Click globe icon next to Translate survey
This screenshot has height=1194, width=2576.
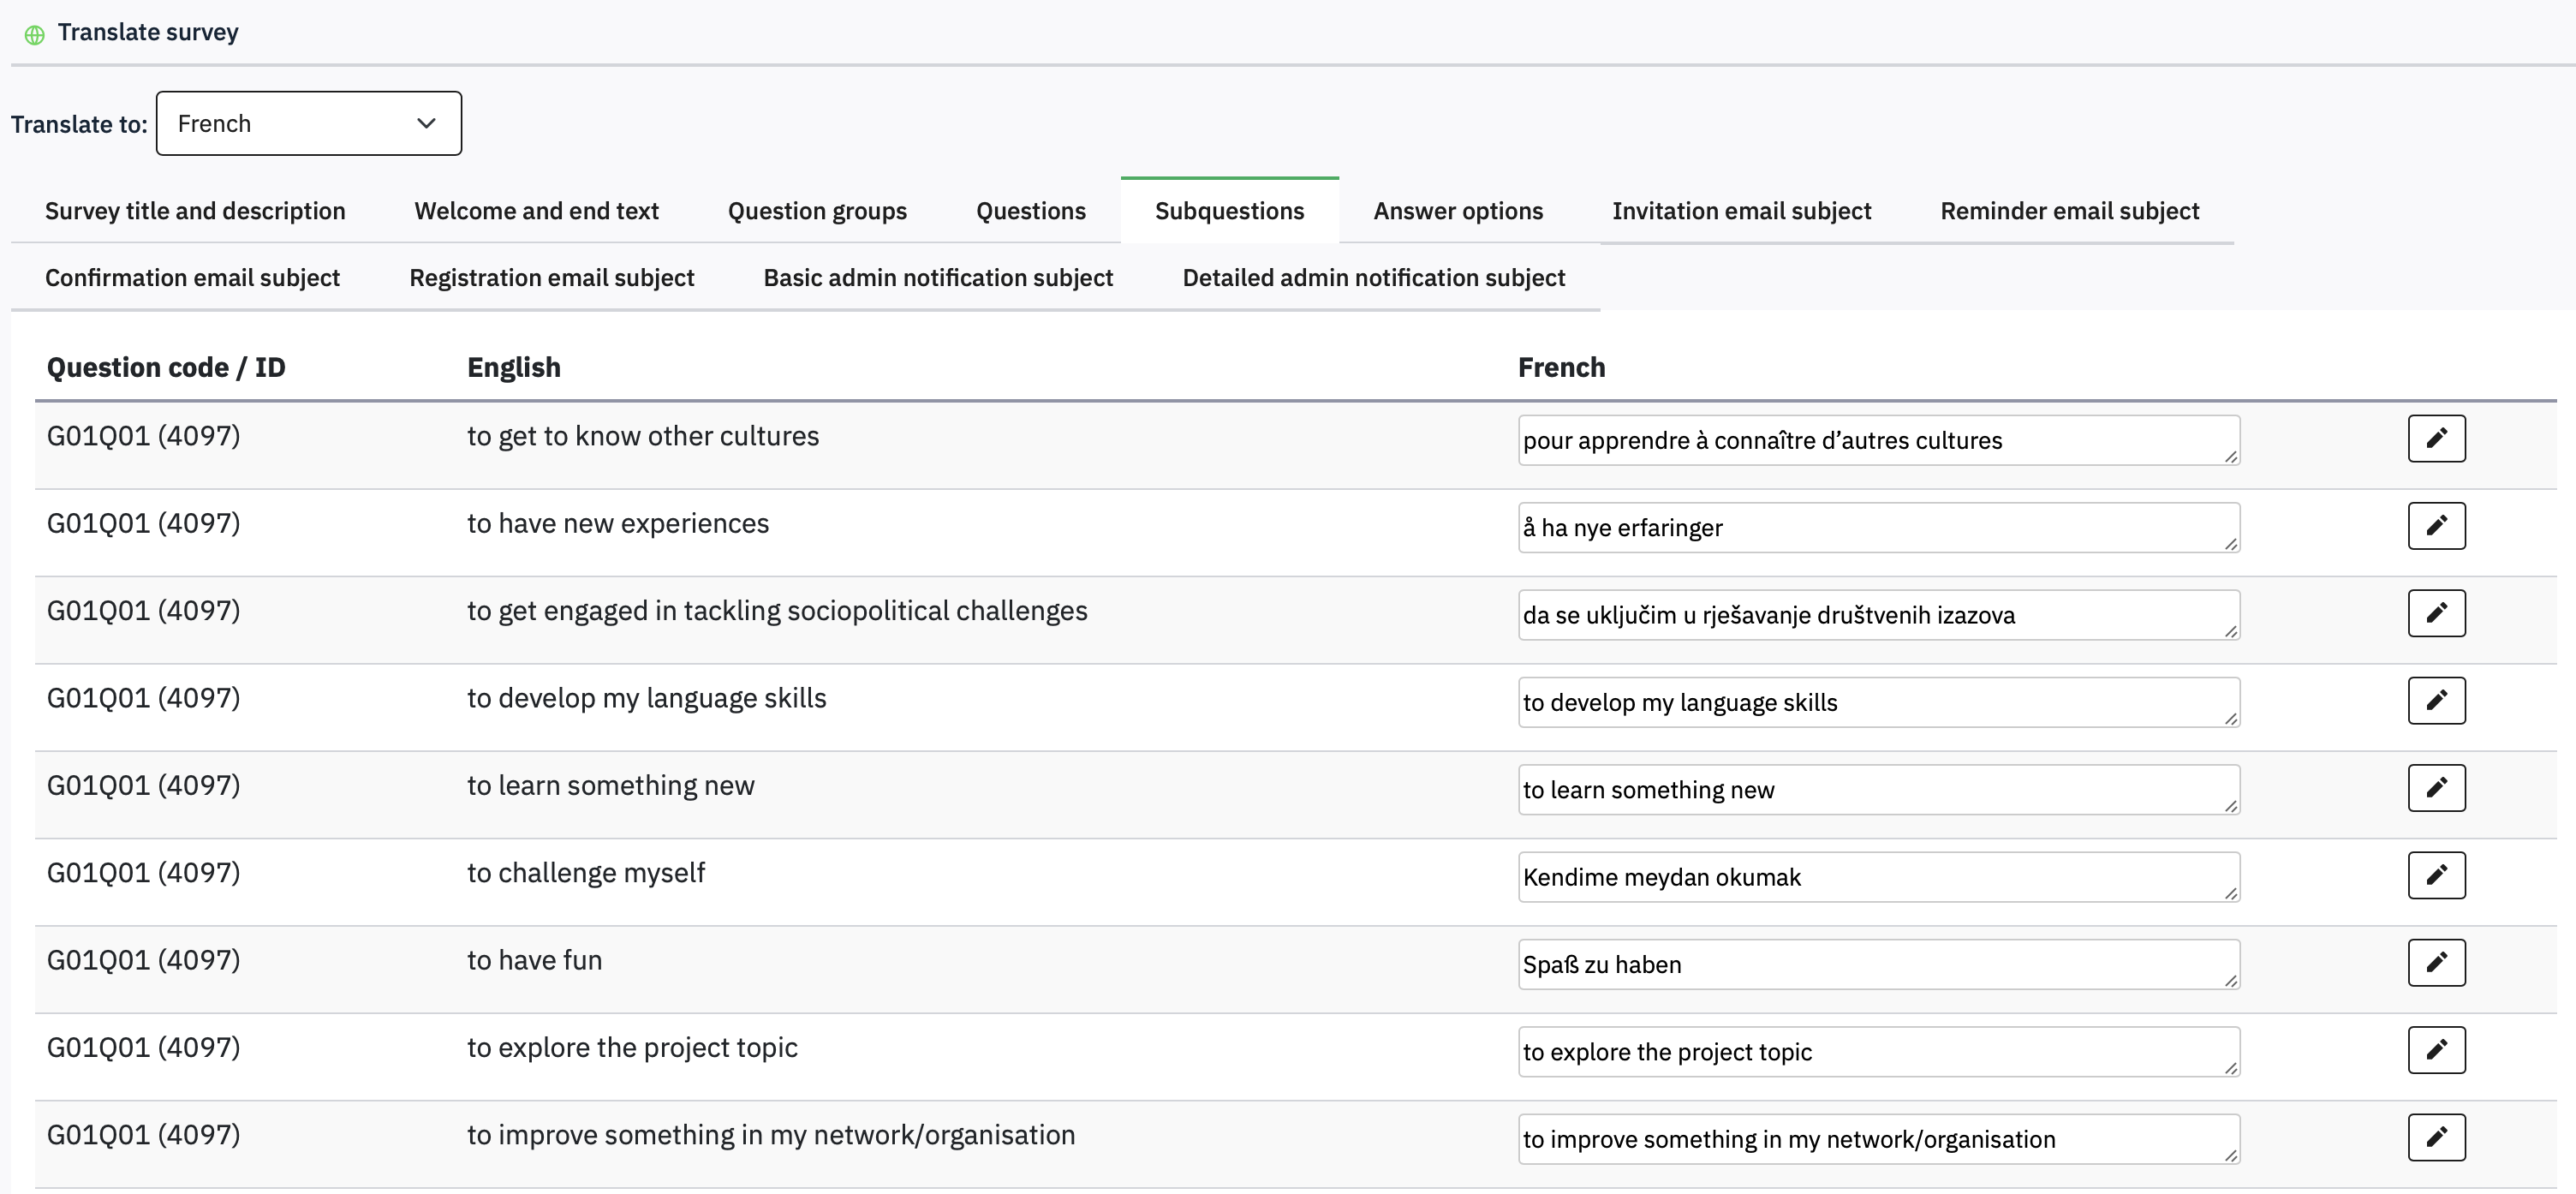(x=34, y=35)
